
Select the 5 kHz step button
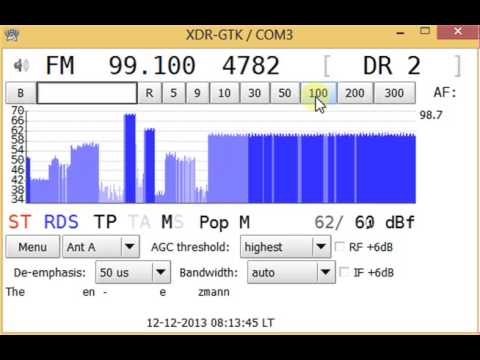pos(173,93)
